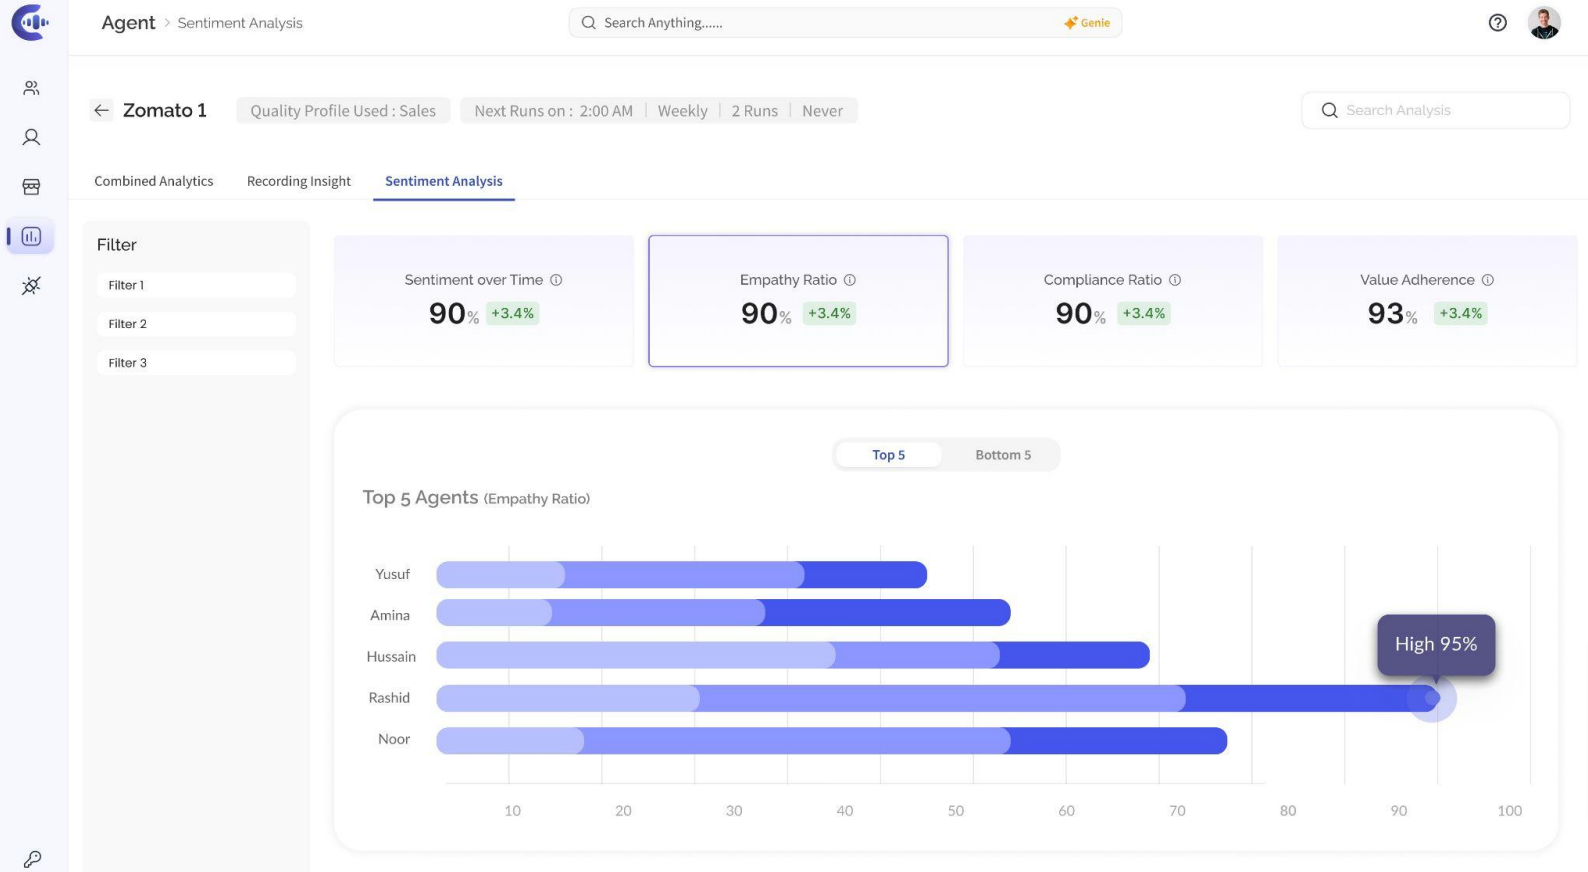The width and height of the screenshot is (1588, 872).
Task: Select the analytics chart sidebar icon
Action: pos(32,237)
